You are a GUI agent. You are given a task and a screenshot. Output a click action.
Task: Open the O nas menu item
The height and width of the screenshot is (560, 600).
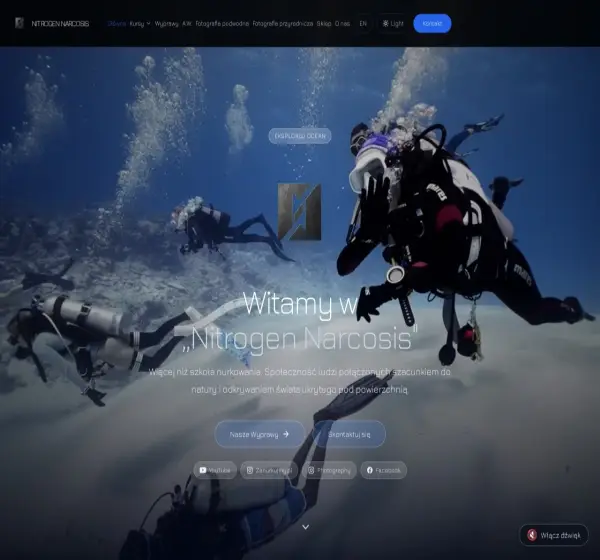[342, 24]
